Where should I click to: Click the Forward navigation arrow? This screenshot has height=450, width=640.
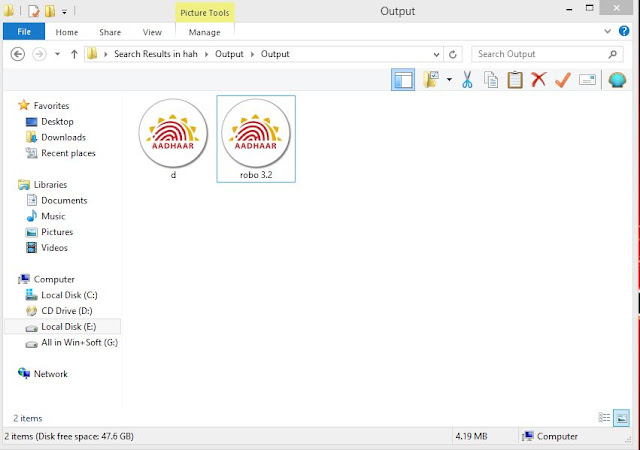39,54
